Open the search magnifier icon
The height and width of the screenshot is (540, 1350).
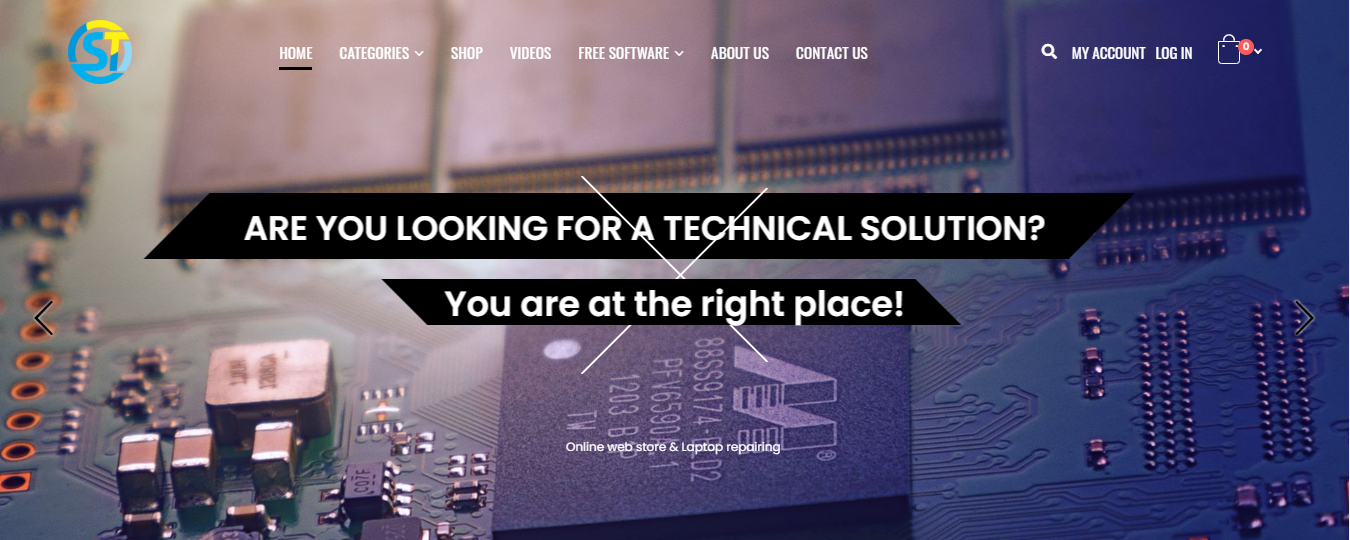pos(1049,51)
